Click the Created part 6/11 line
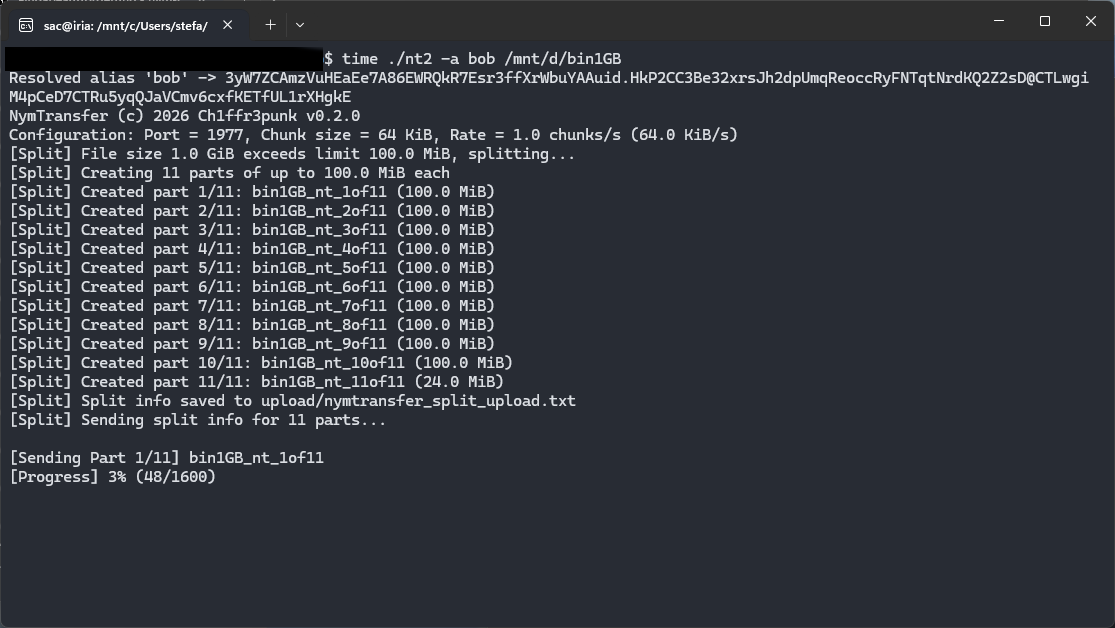Viewport: 1115px width, 628px height. tap(252, 287)
